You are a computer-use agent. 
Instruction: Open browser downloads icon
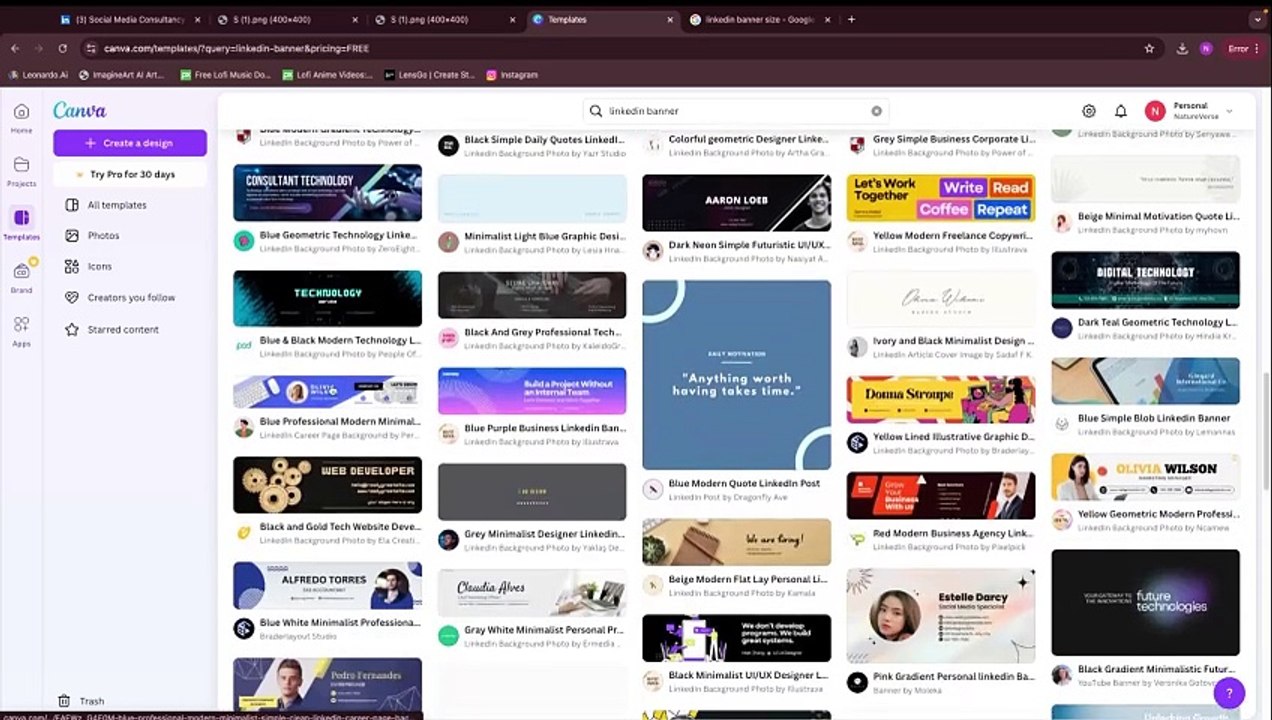[x=1182, y=48]
